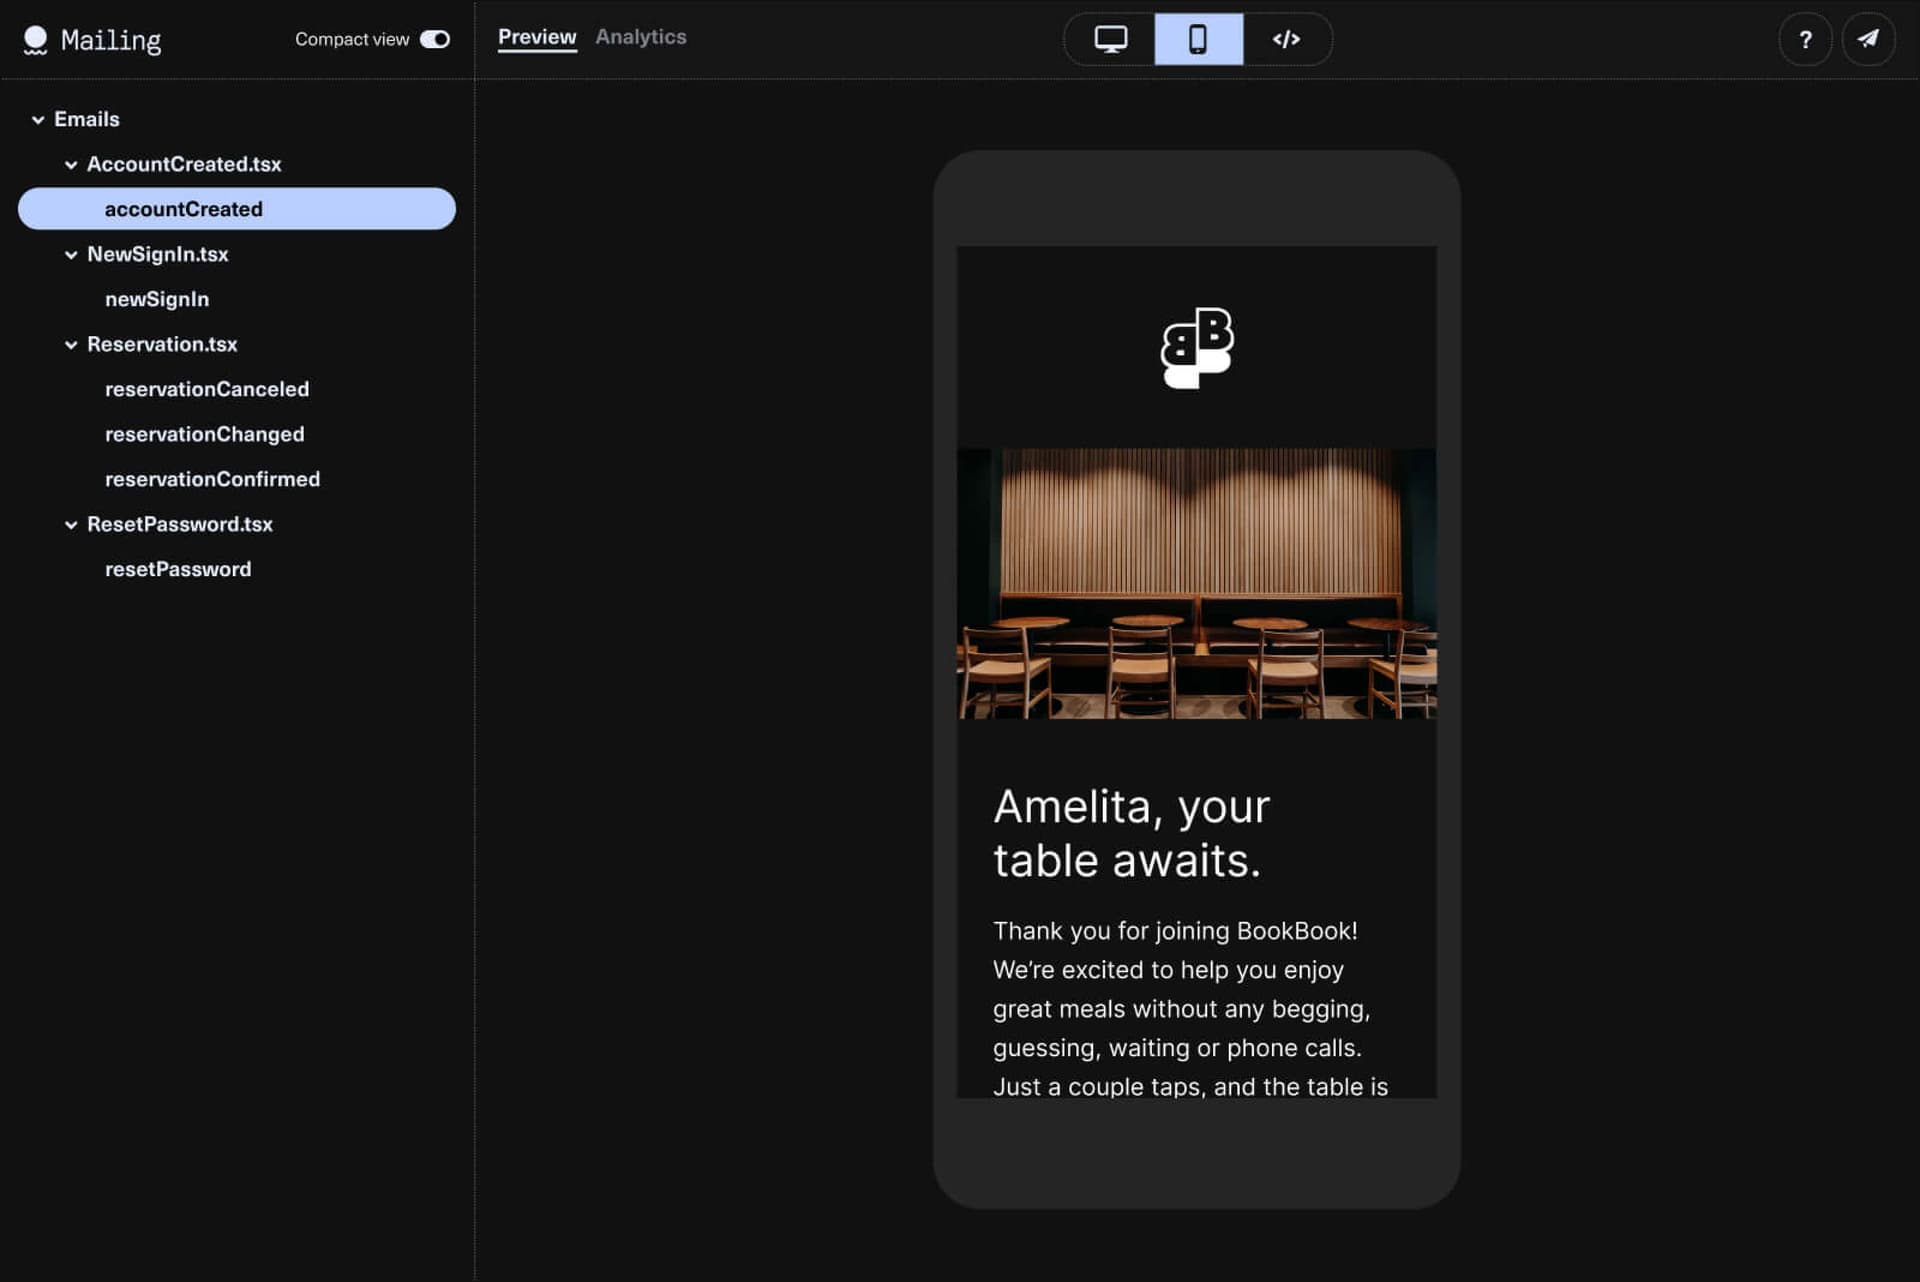Select the newSignIn email preview

157,299
